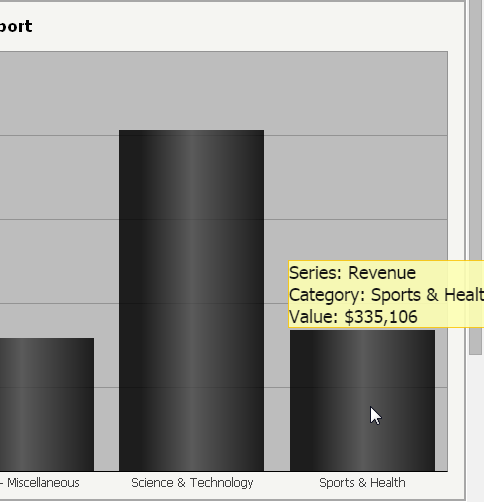Click the bold report title text
484x502 pixels.
(16, 27)
